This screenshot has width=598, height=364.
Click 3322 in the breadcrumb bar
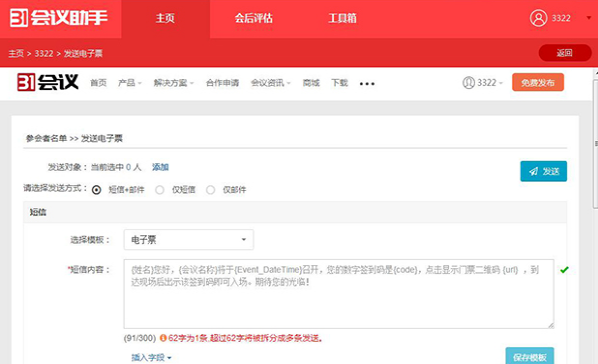tap(44, 53)
